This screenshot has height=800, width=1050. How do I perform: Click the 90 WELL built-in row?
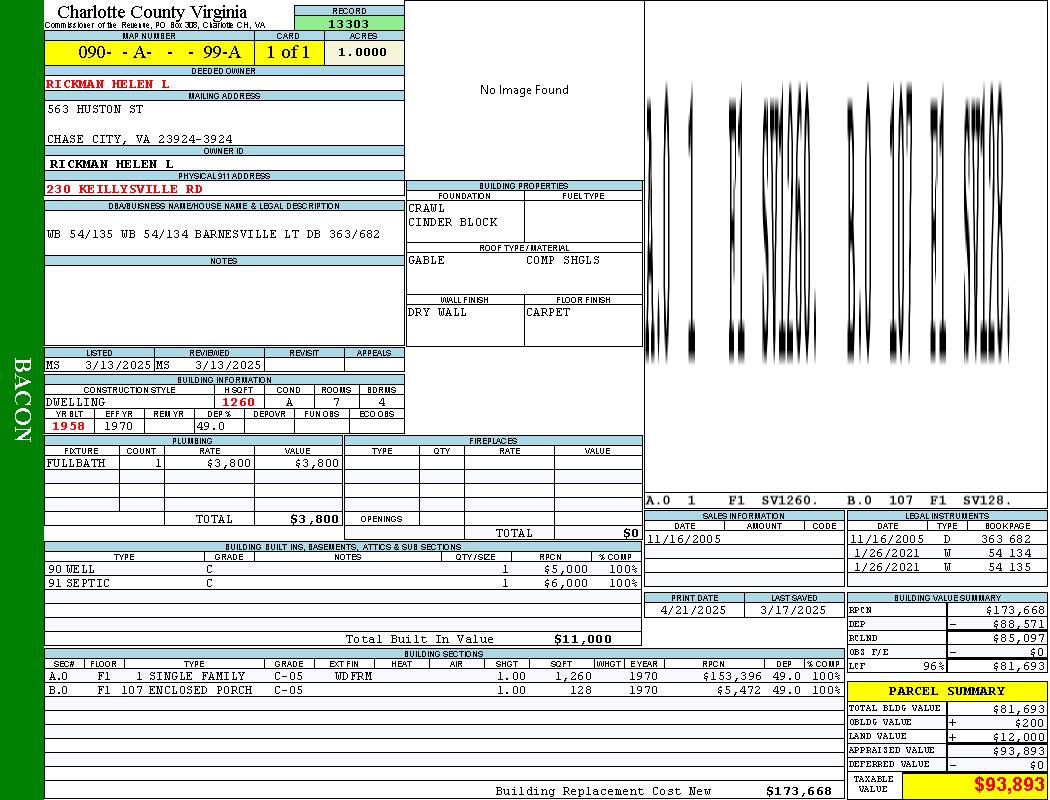point(342,569)
